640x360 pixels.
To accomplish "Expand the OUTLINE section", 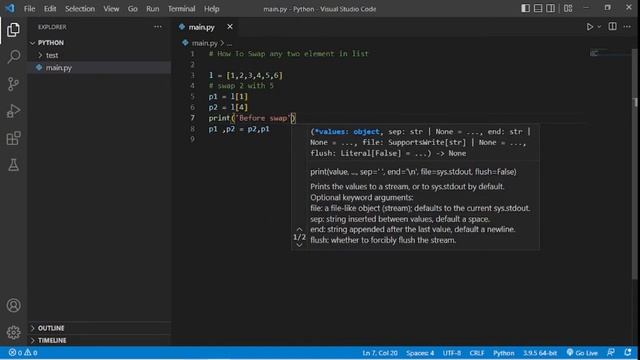I will (x=99, y=328).
